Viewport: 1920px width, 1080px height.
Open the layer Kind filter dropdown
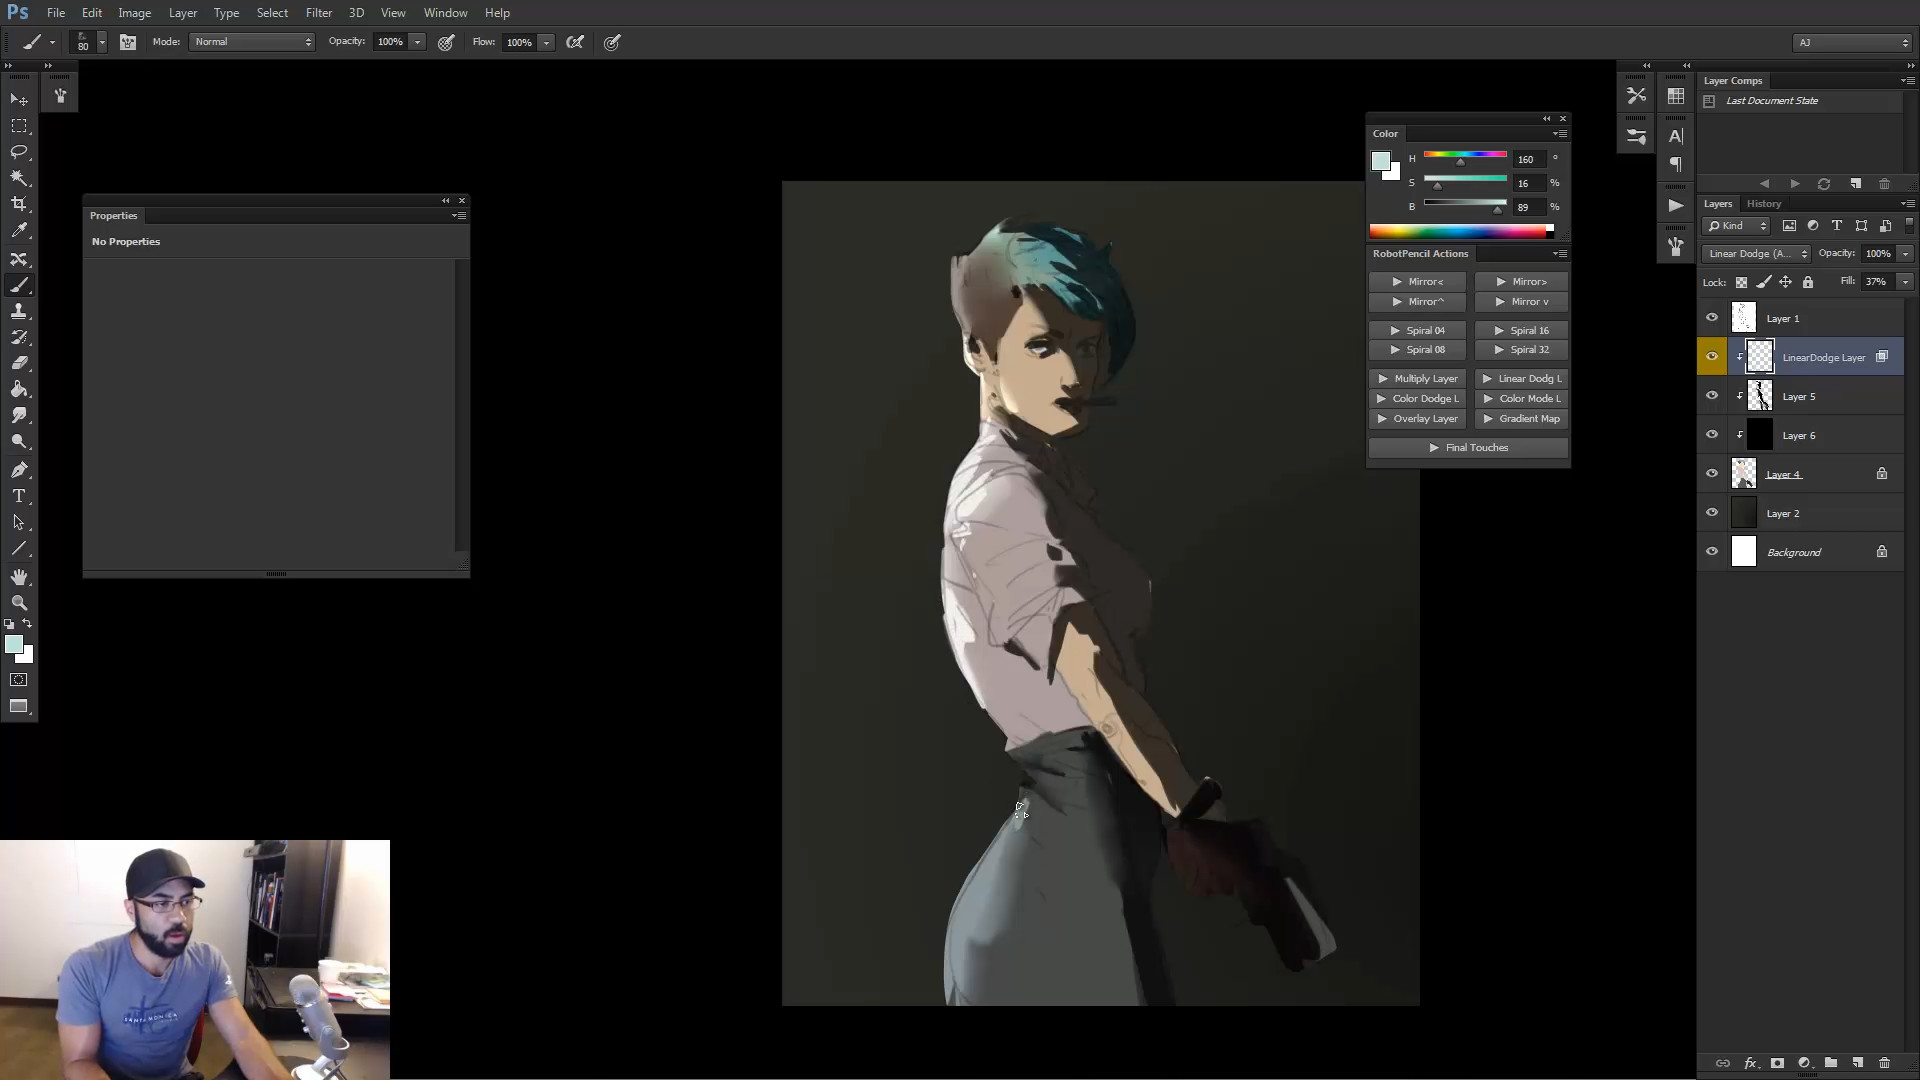(1737, 226)
